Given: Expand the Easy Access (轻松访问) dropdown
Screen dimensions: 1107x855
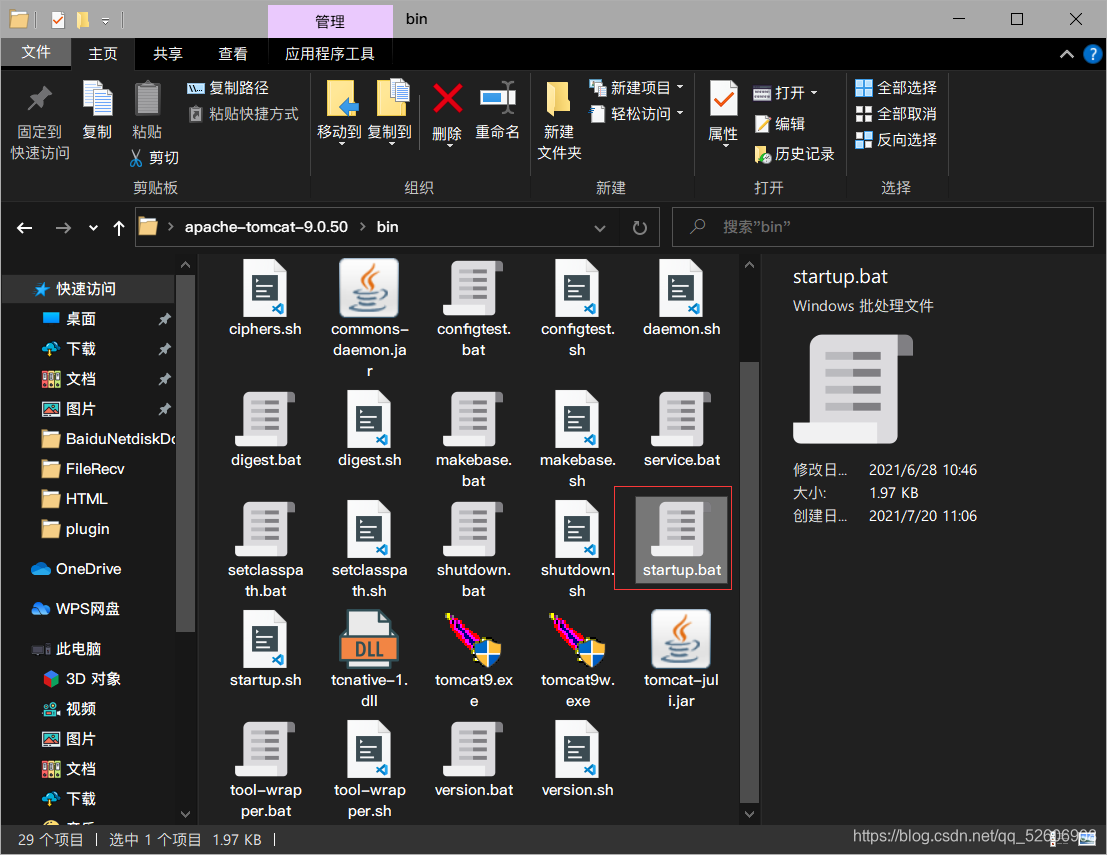Looking at the screenshot, I should (680, 113).
